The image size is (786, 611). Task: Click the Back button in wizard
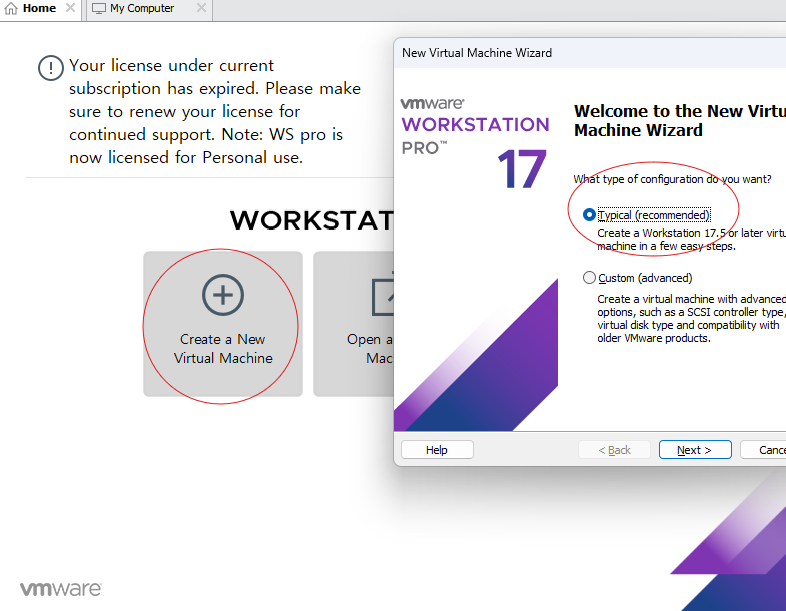(x=615, y=450)
